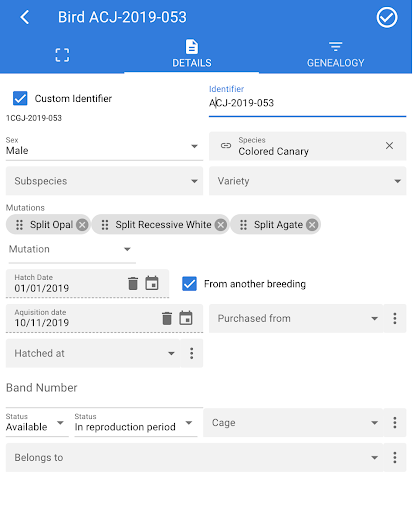Switch to the Genealogy tab
This screenshot has height=512, width=413.
coord(336,55)
